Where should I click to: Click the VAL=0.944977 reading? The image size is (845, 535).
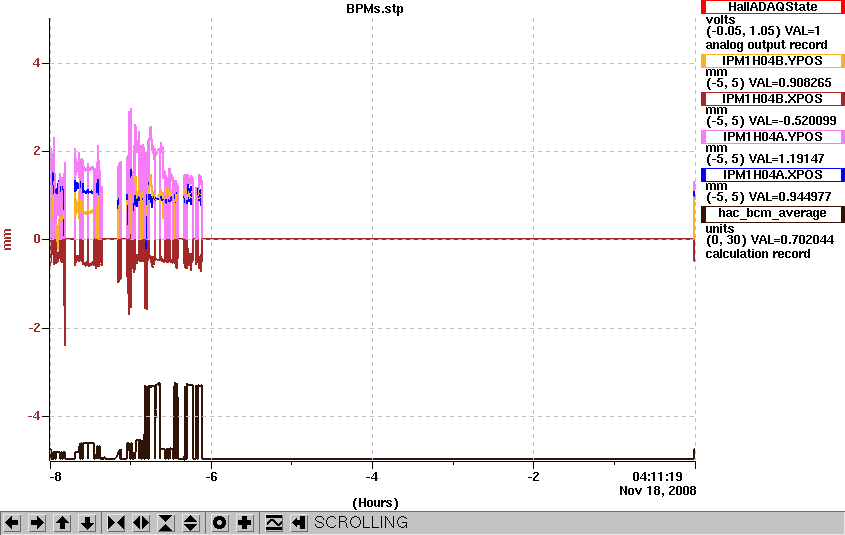pyautogui.click(x=790, y=197)
